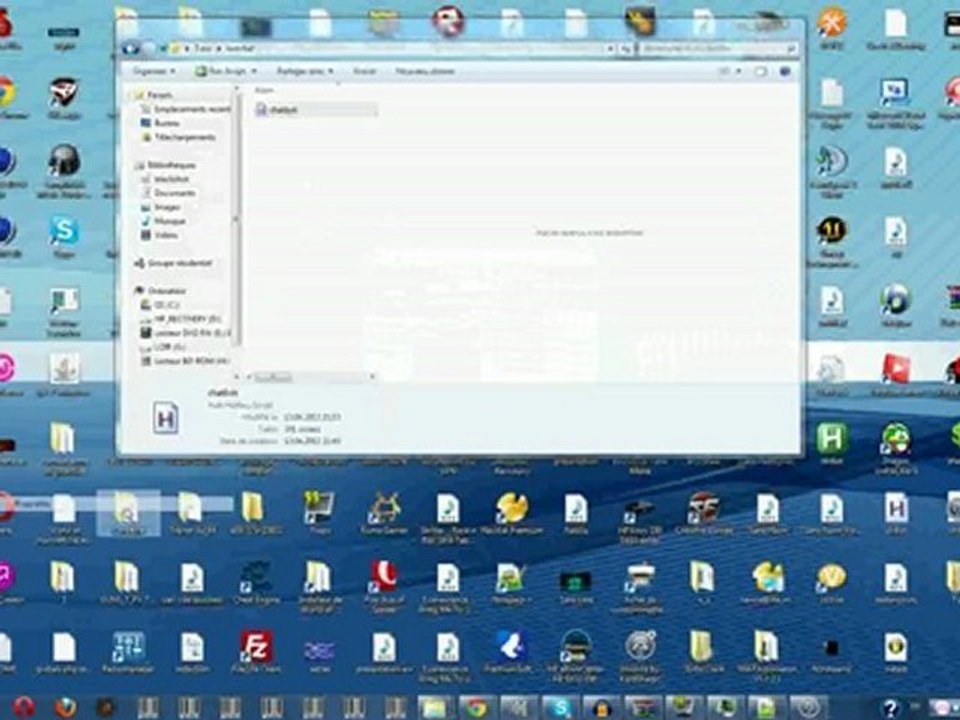960x720 pixels.
Task: Select OS (C:) drive in navigation pane
Action: point(160,305)
